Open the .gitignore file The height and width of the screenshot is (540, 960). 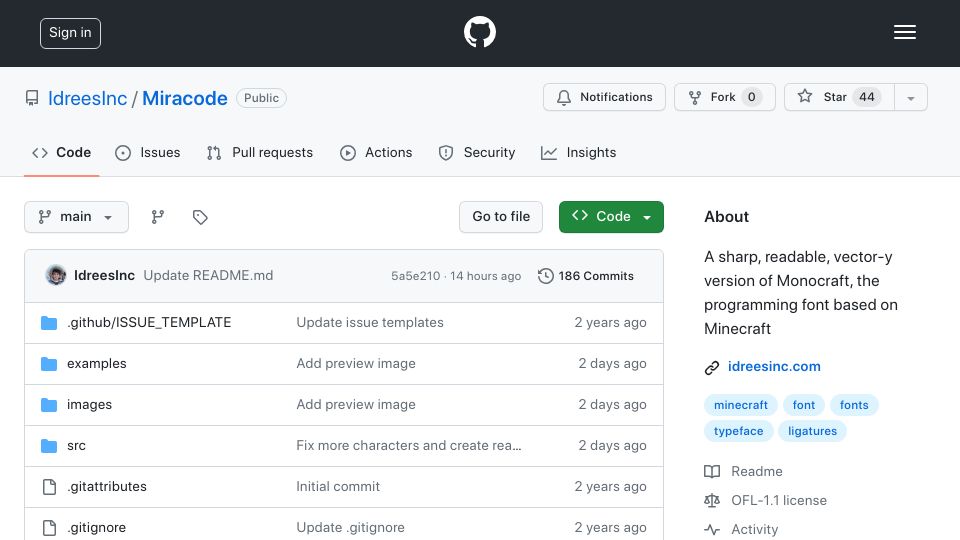point(96,528)
